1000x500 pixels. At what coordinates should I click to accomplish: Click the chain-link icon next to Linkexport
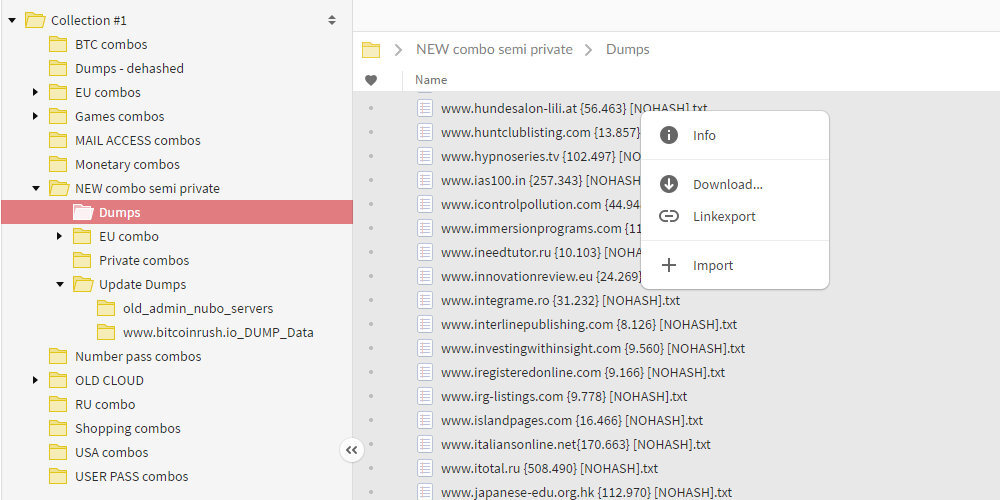(669, 216)
